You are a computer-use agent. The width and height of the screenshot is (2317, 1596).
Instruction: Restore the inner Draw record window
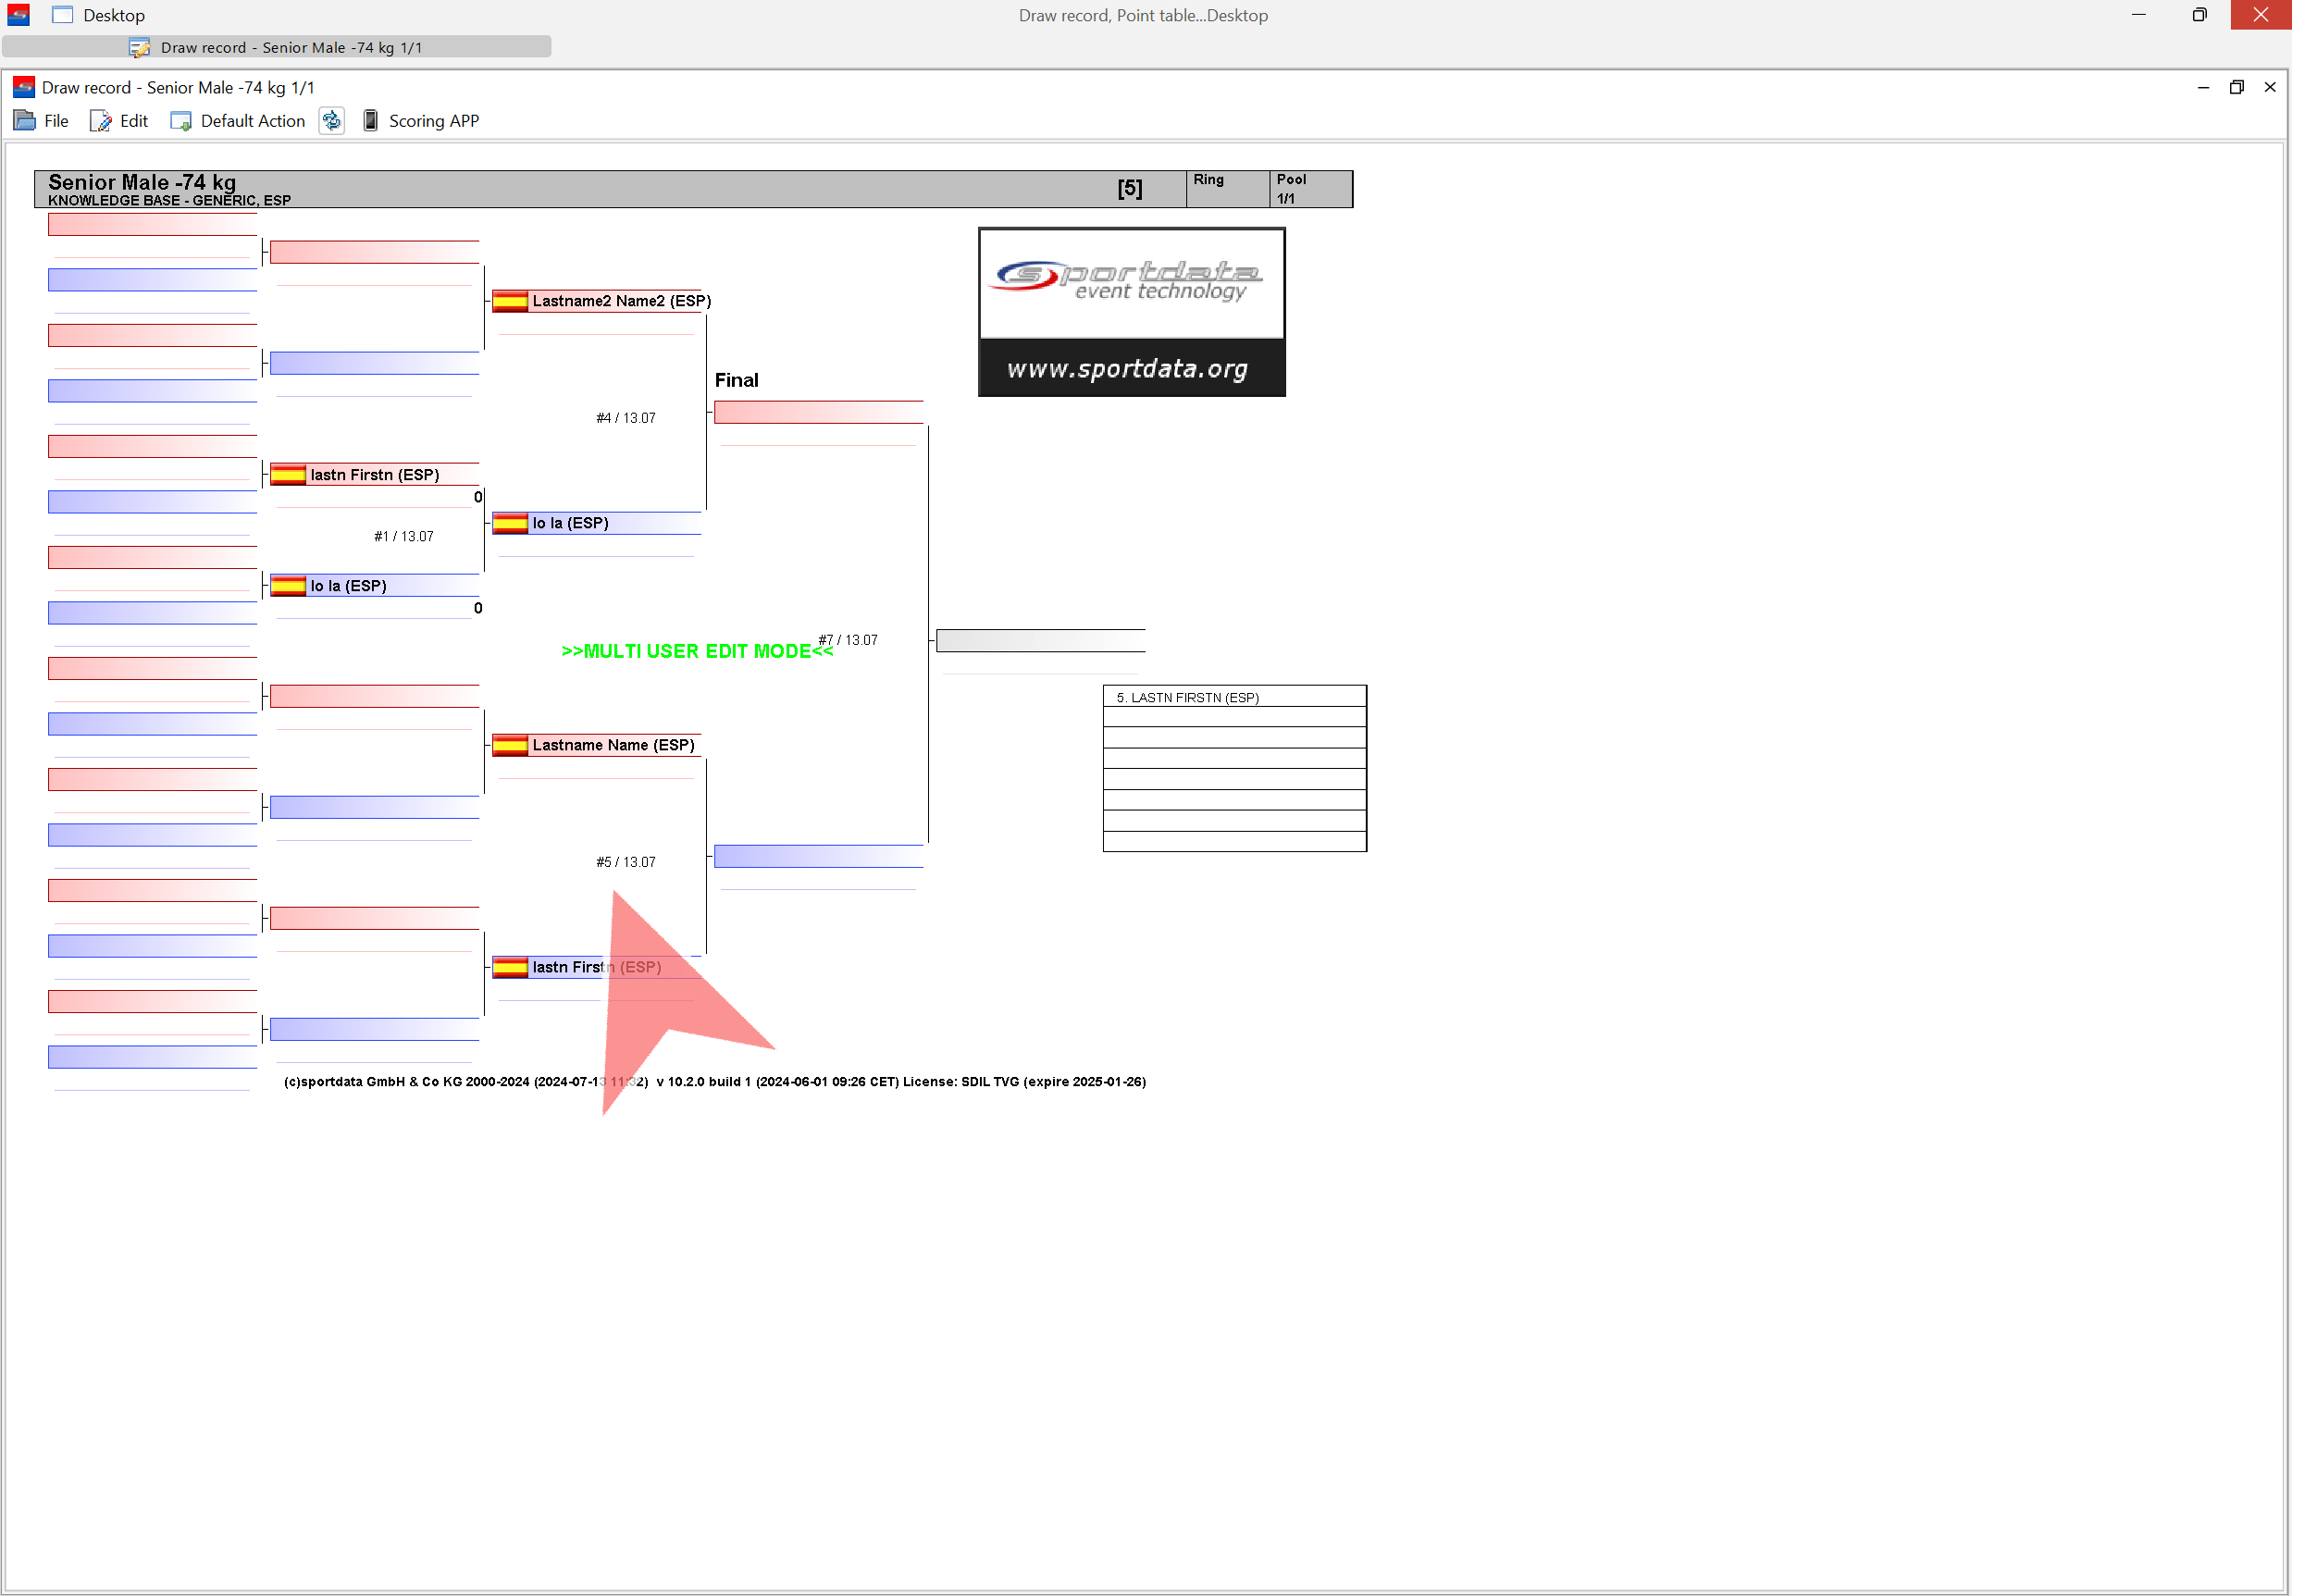(x=2236, y=88)
